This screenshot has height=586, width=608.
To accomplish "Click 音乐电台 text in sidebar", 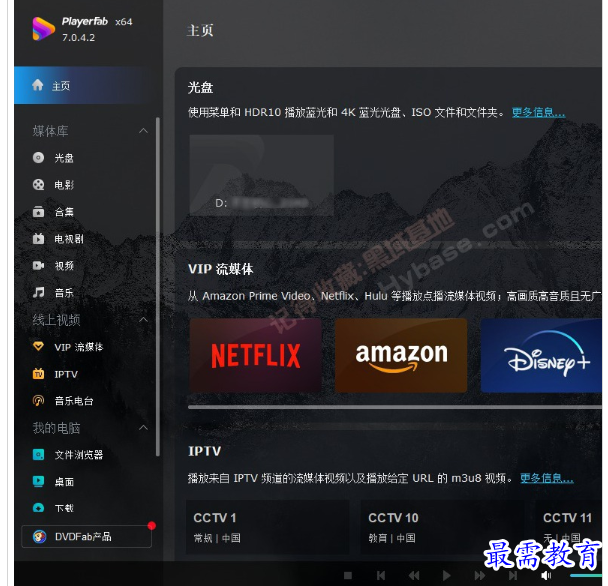I will tap(74, 401).
